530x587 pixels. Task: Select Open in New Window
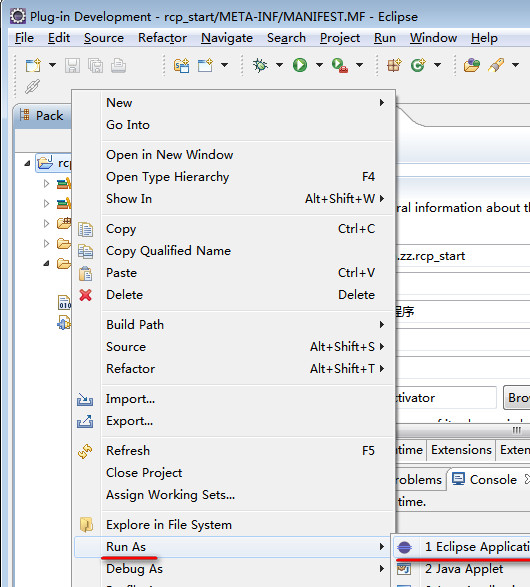tap(248, 155)
